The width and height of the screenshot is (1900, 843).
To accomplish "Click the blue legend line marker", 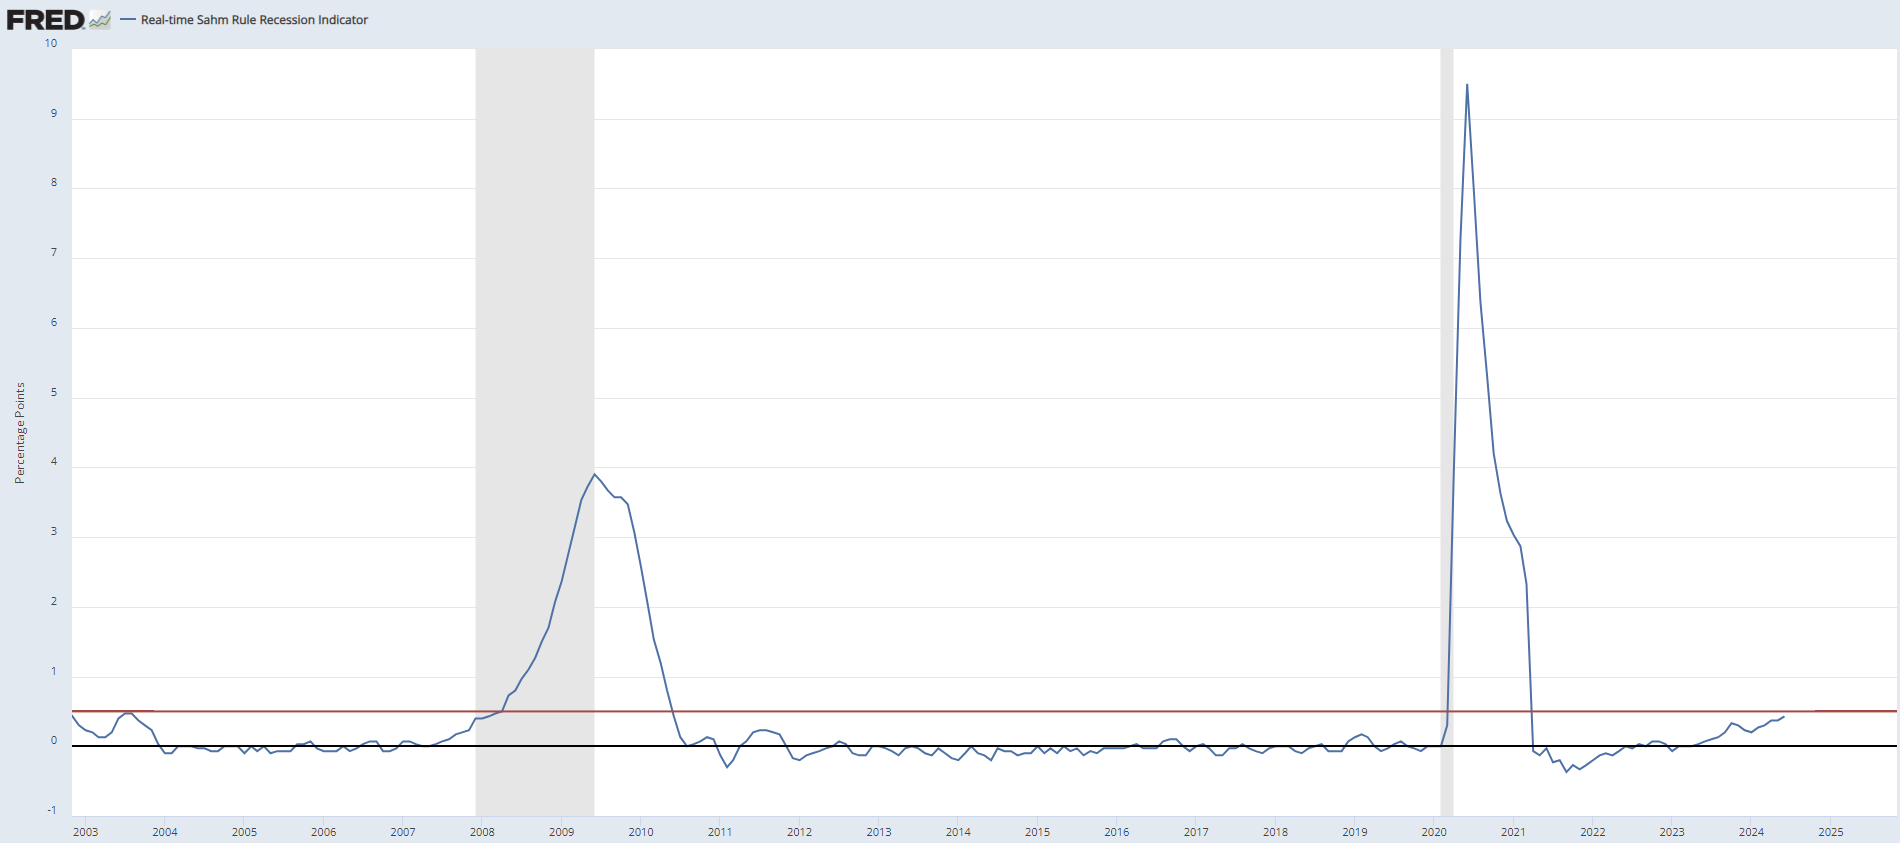I will [x=128, y=20].
